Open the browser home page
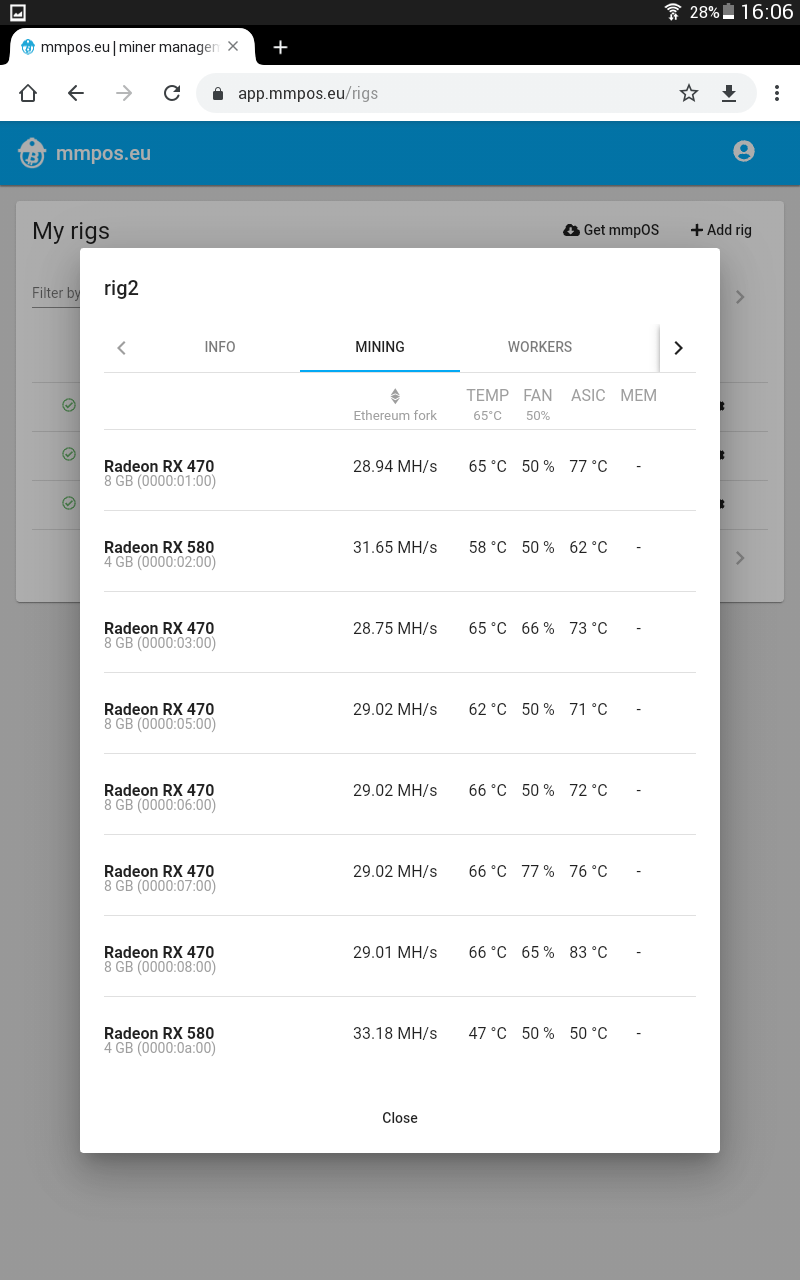This screenshot has width=800, height=1280. [x=28, y=93]
